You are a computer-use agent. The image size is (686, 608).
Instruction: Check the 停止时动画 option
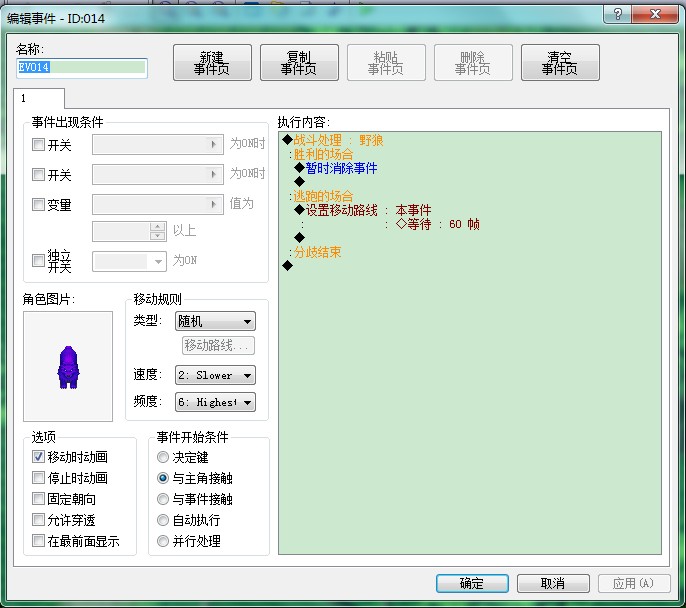pos(38,478)
